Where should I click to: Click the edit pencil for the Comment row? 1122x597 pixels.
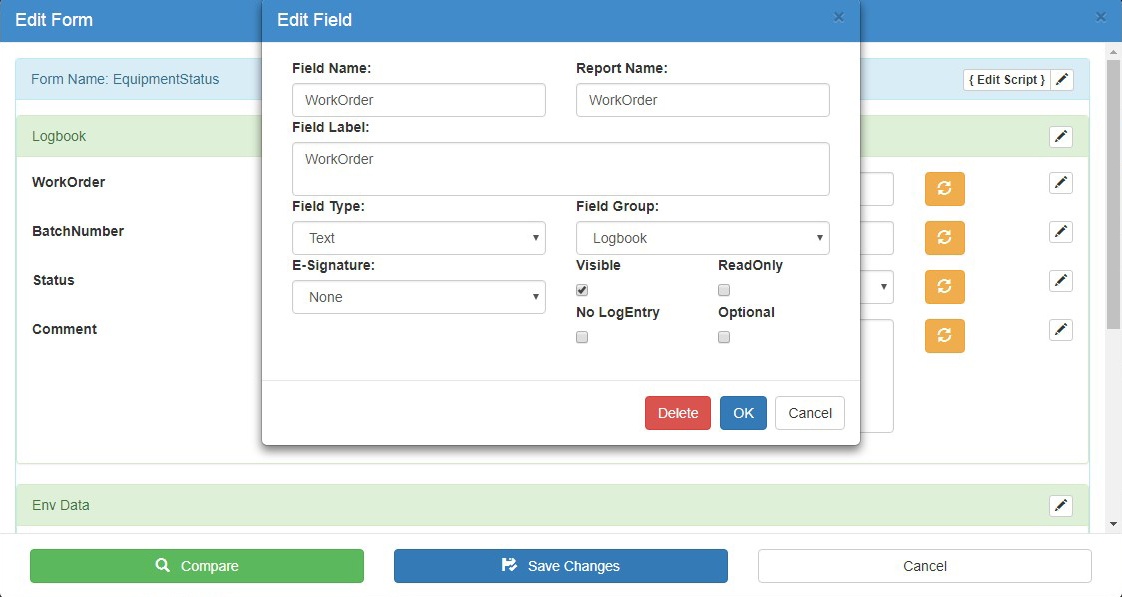click(1061, 330)
